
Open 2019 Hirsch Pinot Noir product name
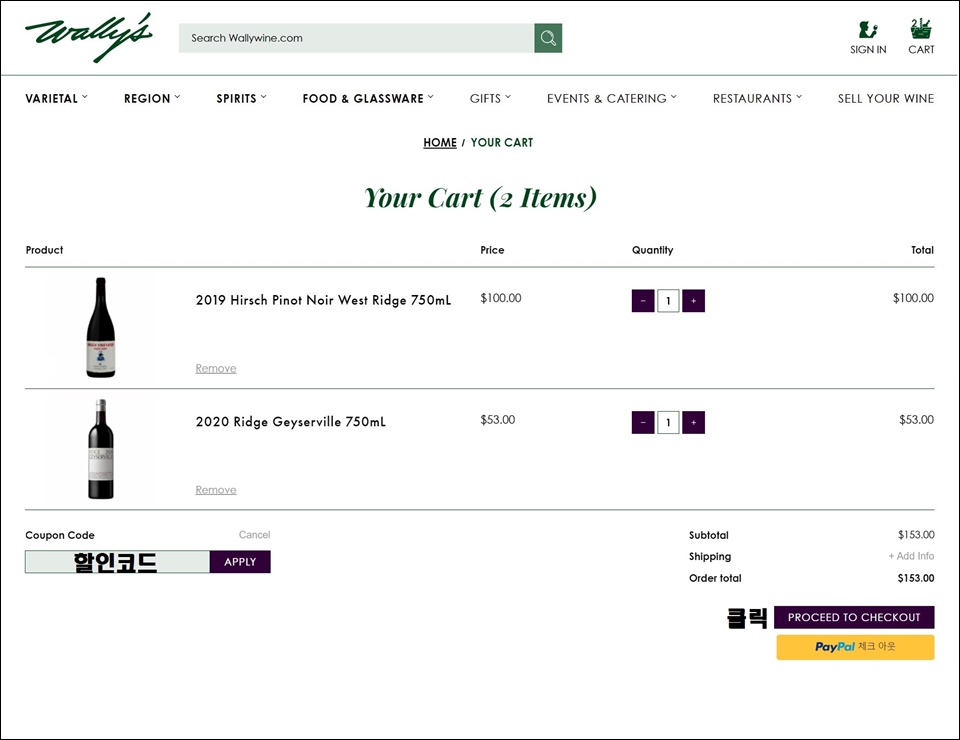(323, 300)
